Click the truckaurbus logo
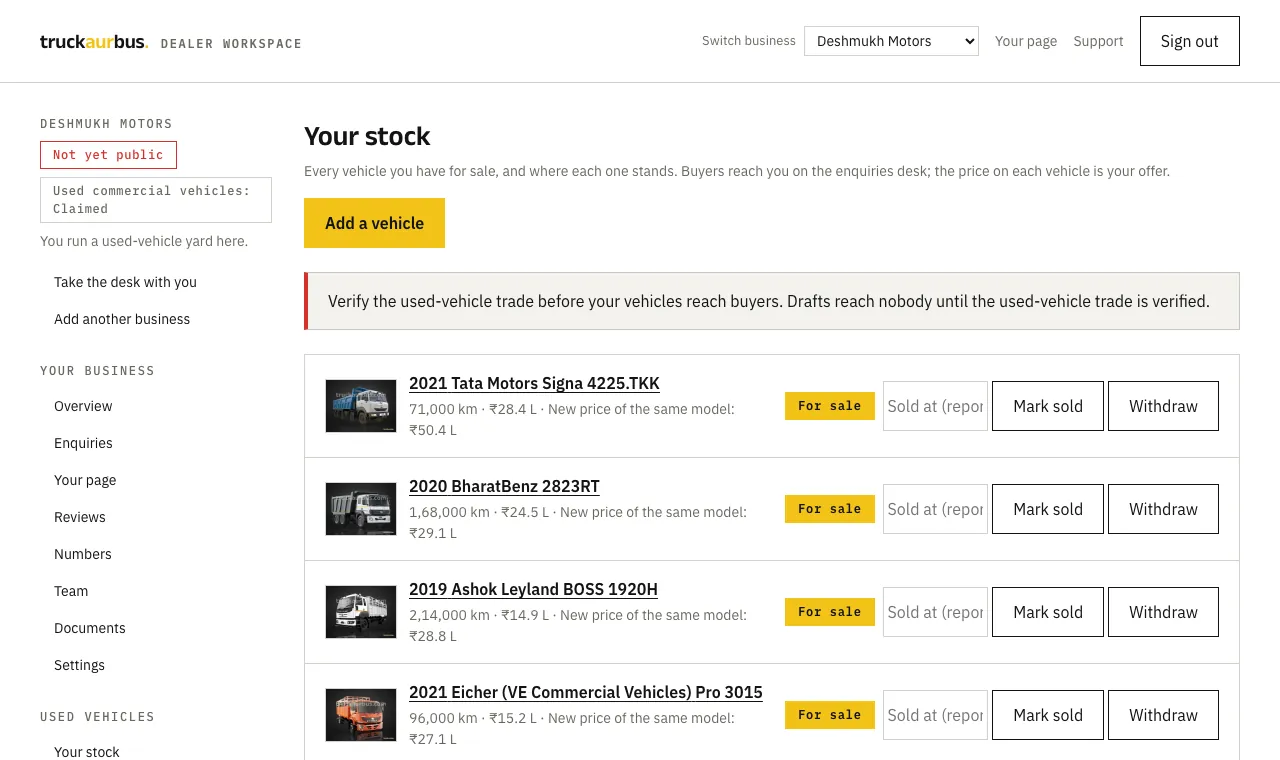 [x=94, y=42]
